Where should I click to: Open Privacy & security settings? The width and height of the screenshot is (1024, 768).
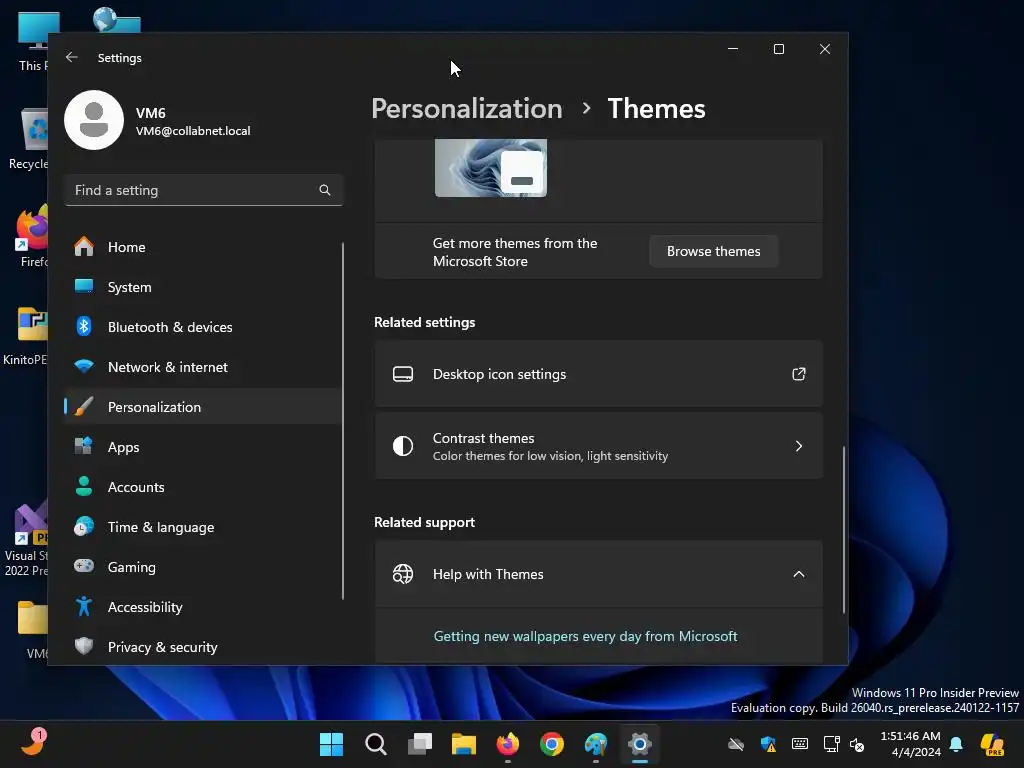pos(202,647)
